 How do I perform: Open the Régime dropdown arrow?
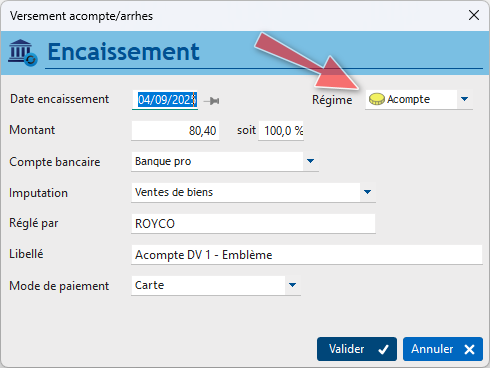point(464,99)
